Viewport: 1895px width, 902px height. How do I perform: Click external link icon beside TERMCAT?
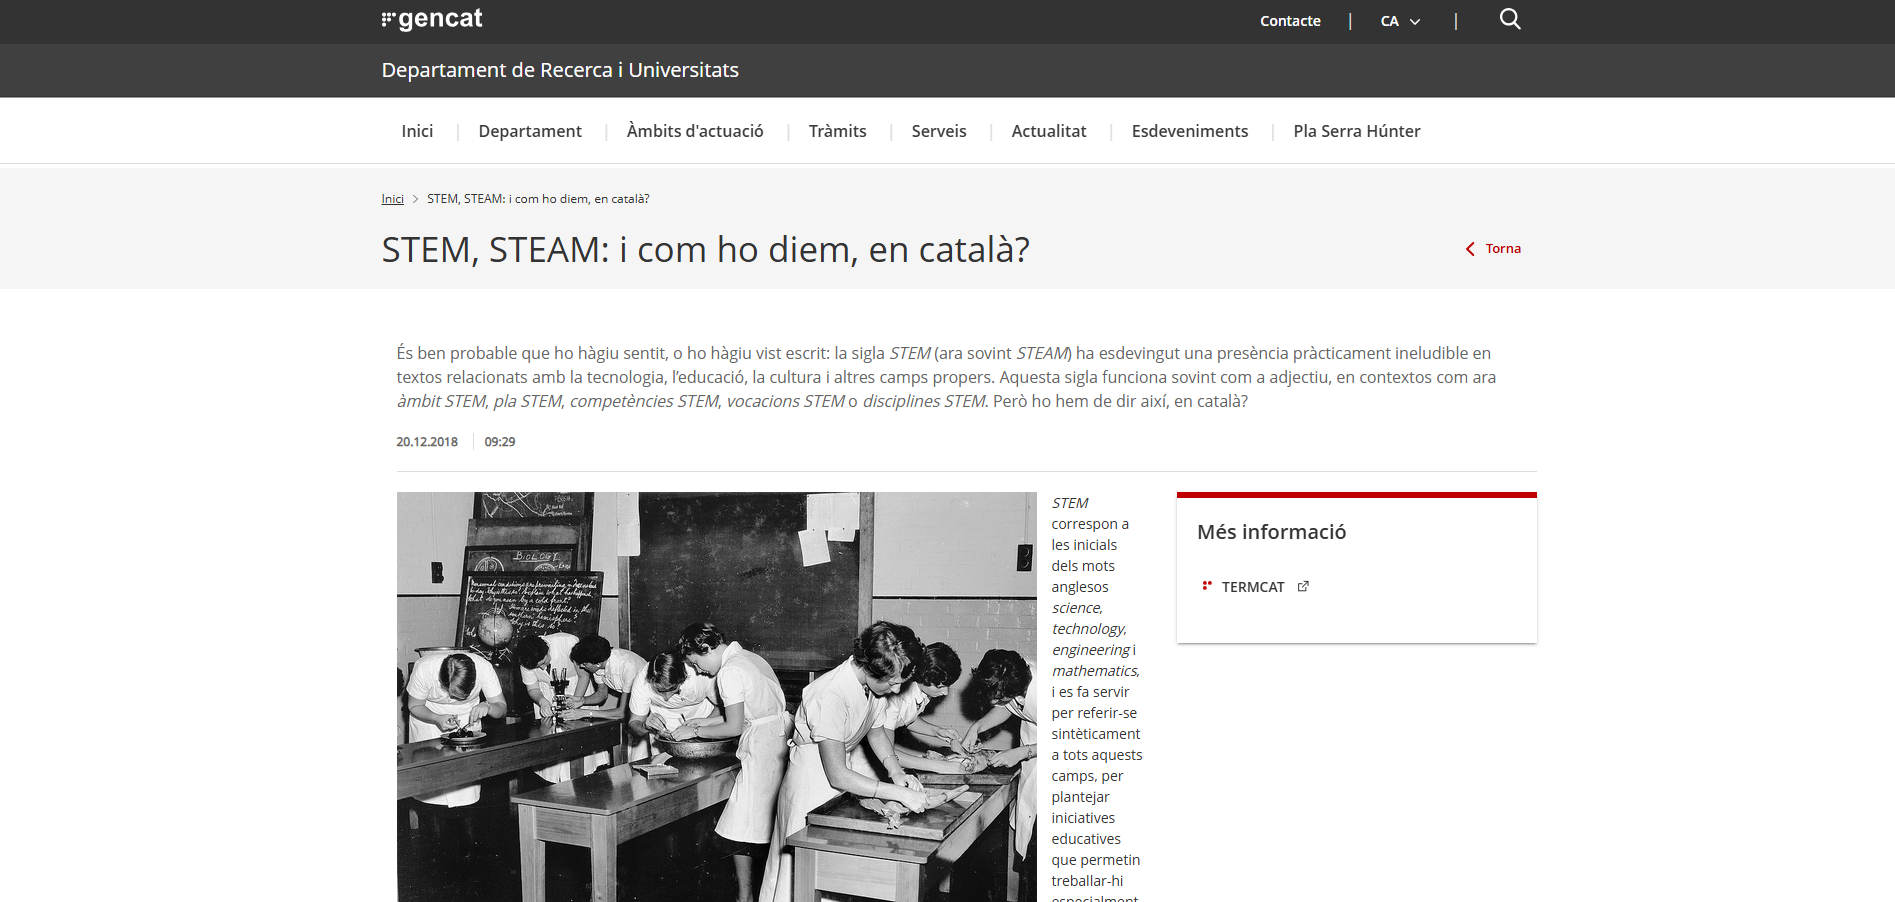(x=1303, y=587)
